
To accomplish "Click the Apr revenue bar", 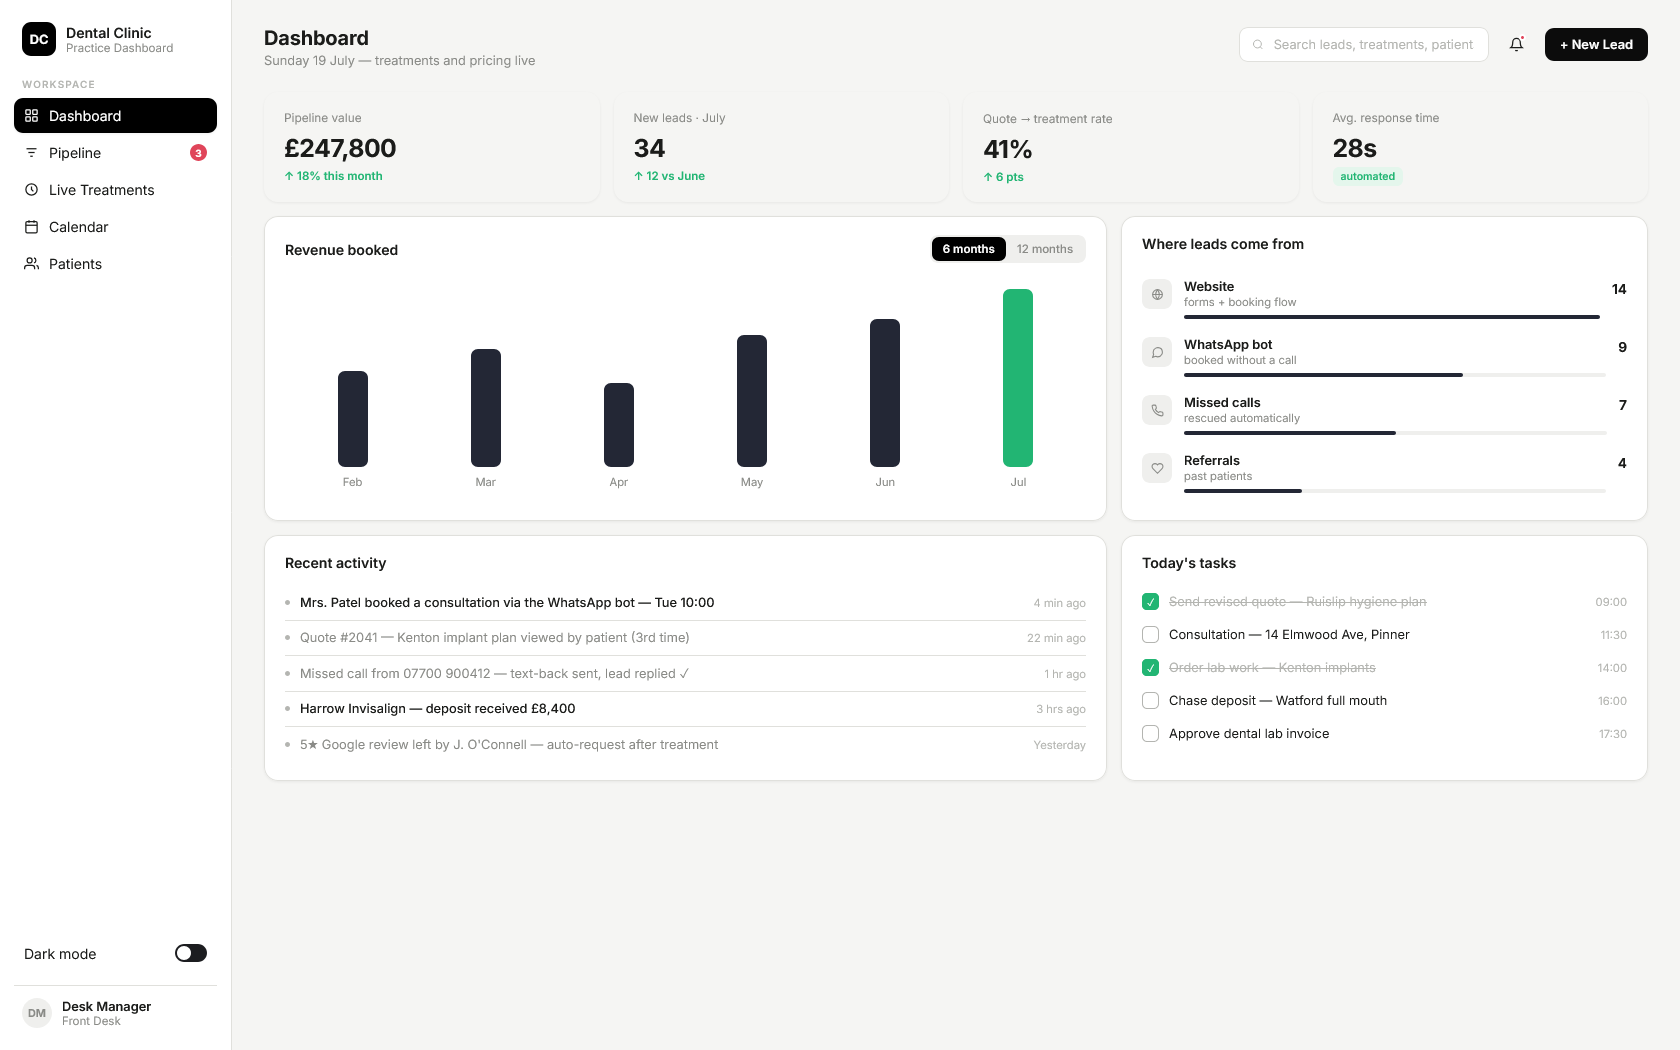I will coord(619,425).
